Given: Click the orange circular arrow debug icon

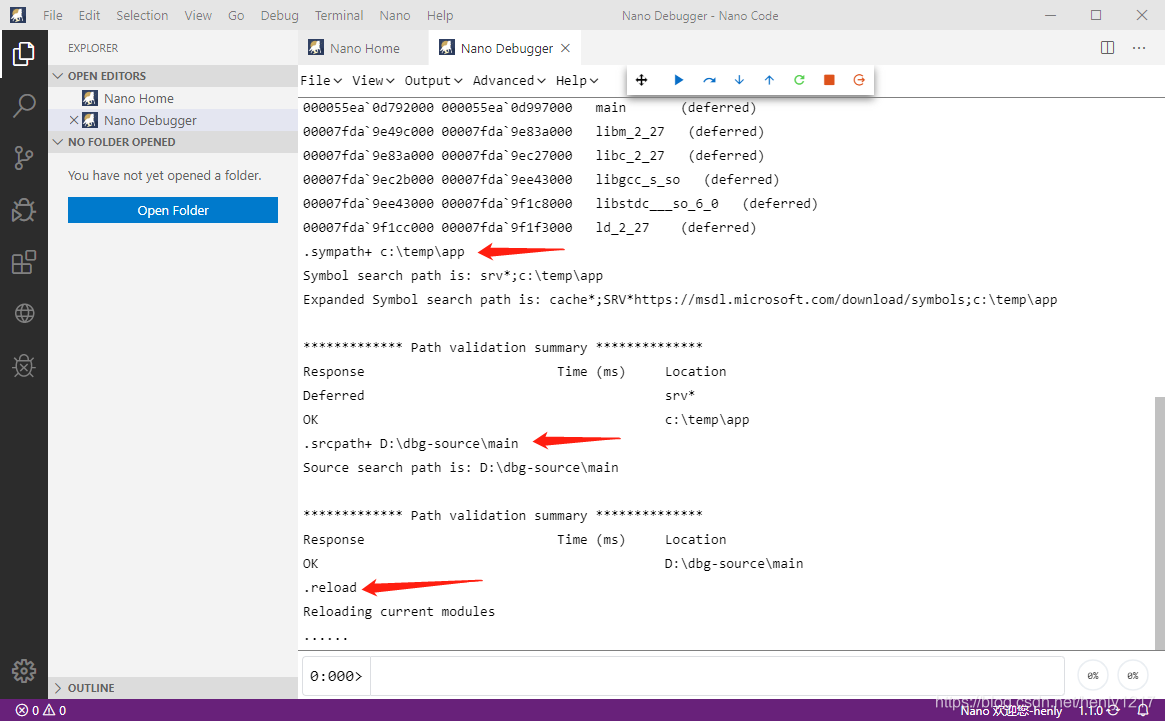Looking at the screenshot, I should (x=859, y=80).
